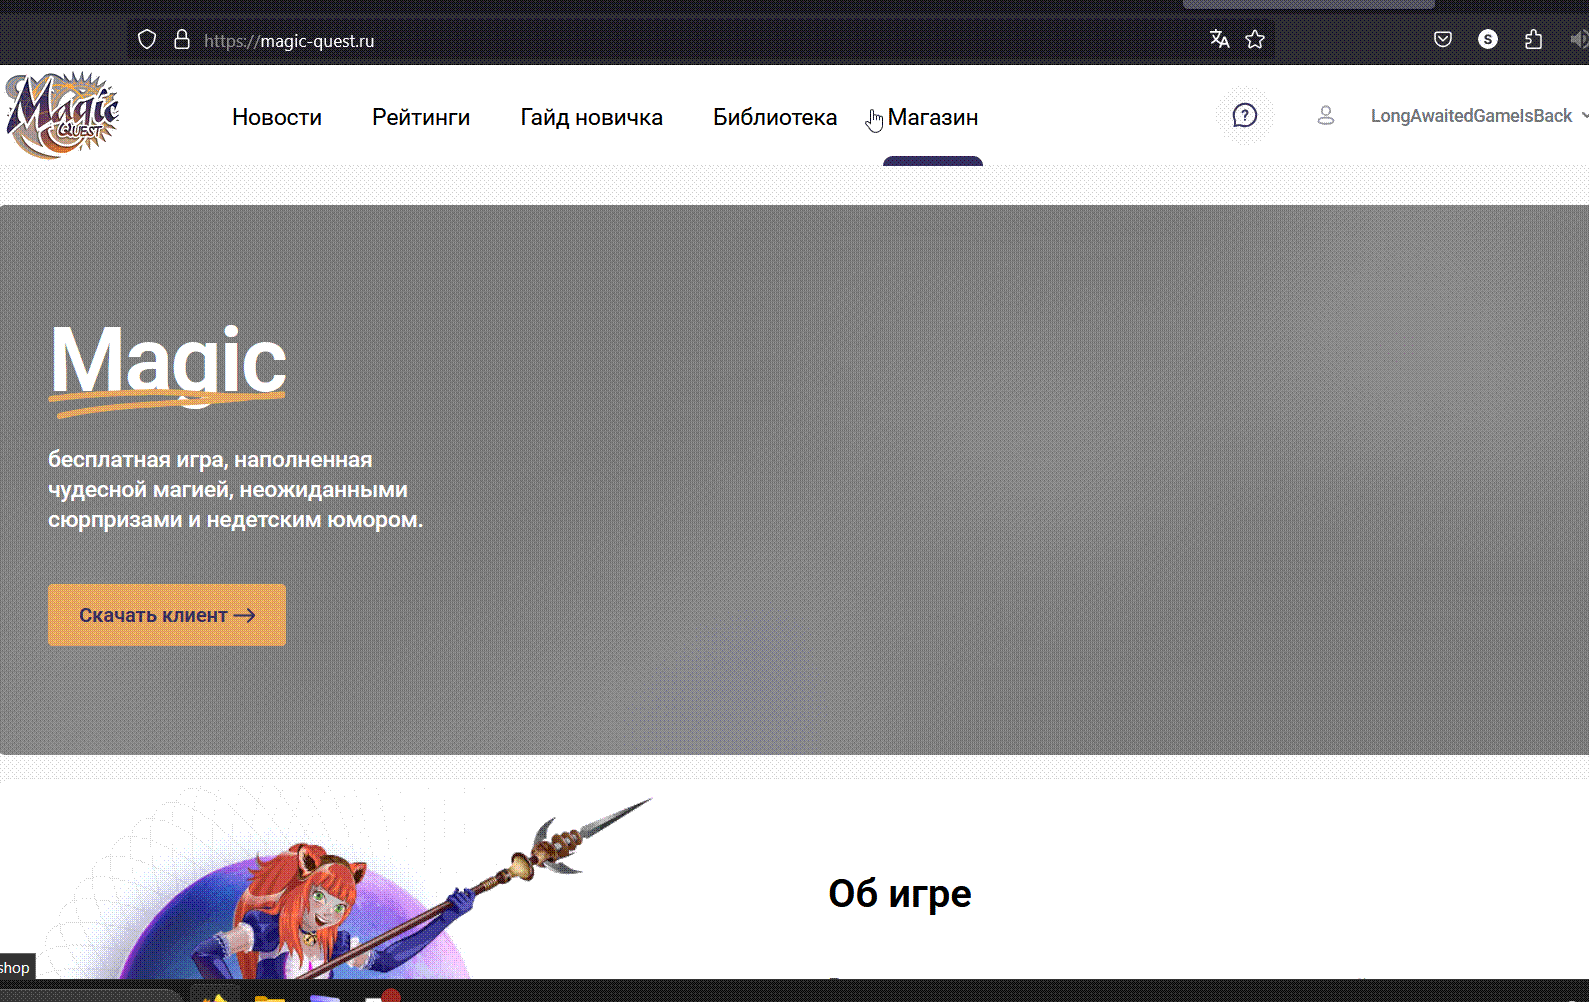The image size is (1589, 1002).
Task: Click the Об игре heading
Action: (x=900, y=894)
